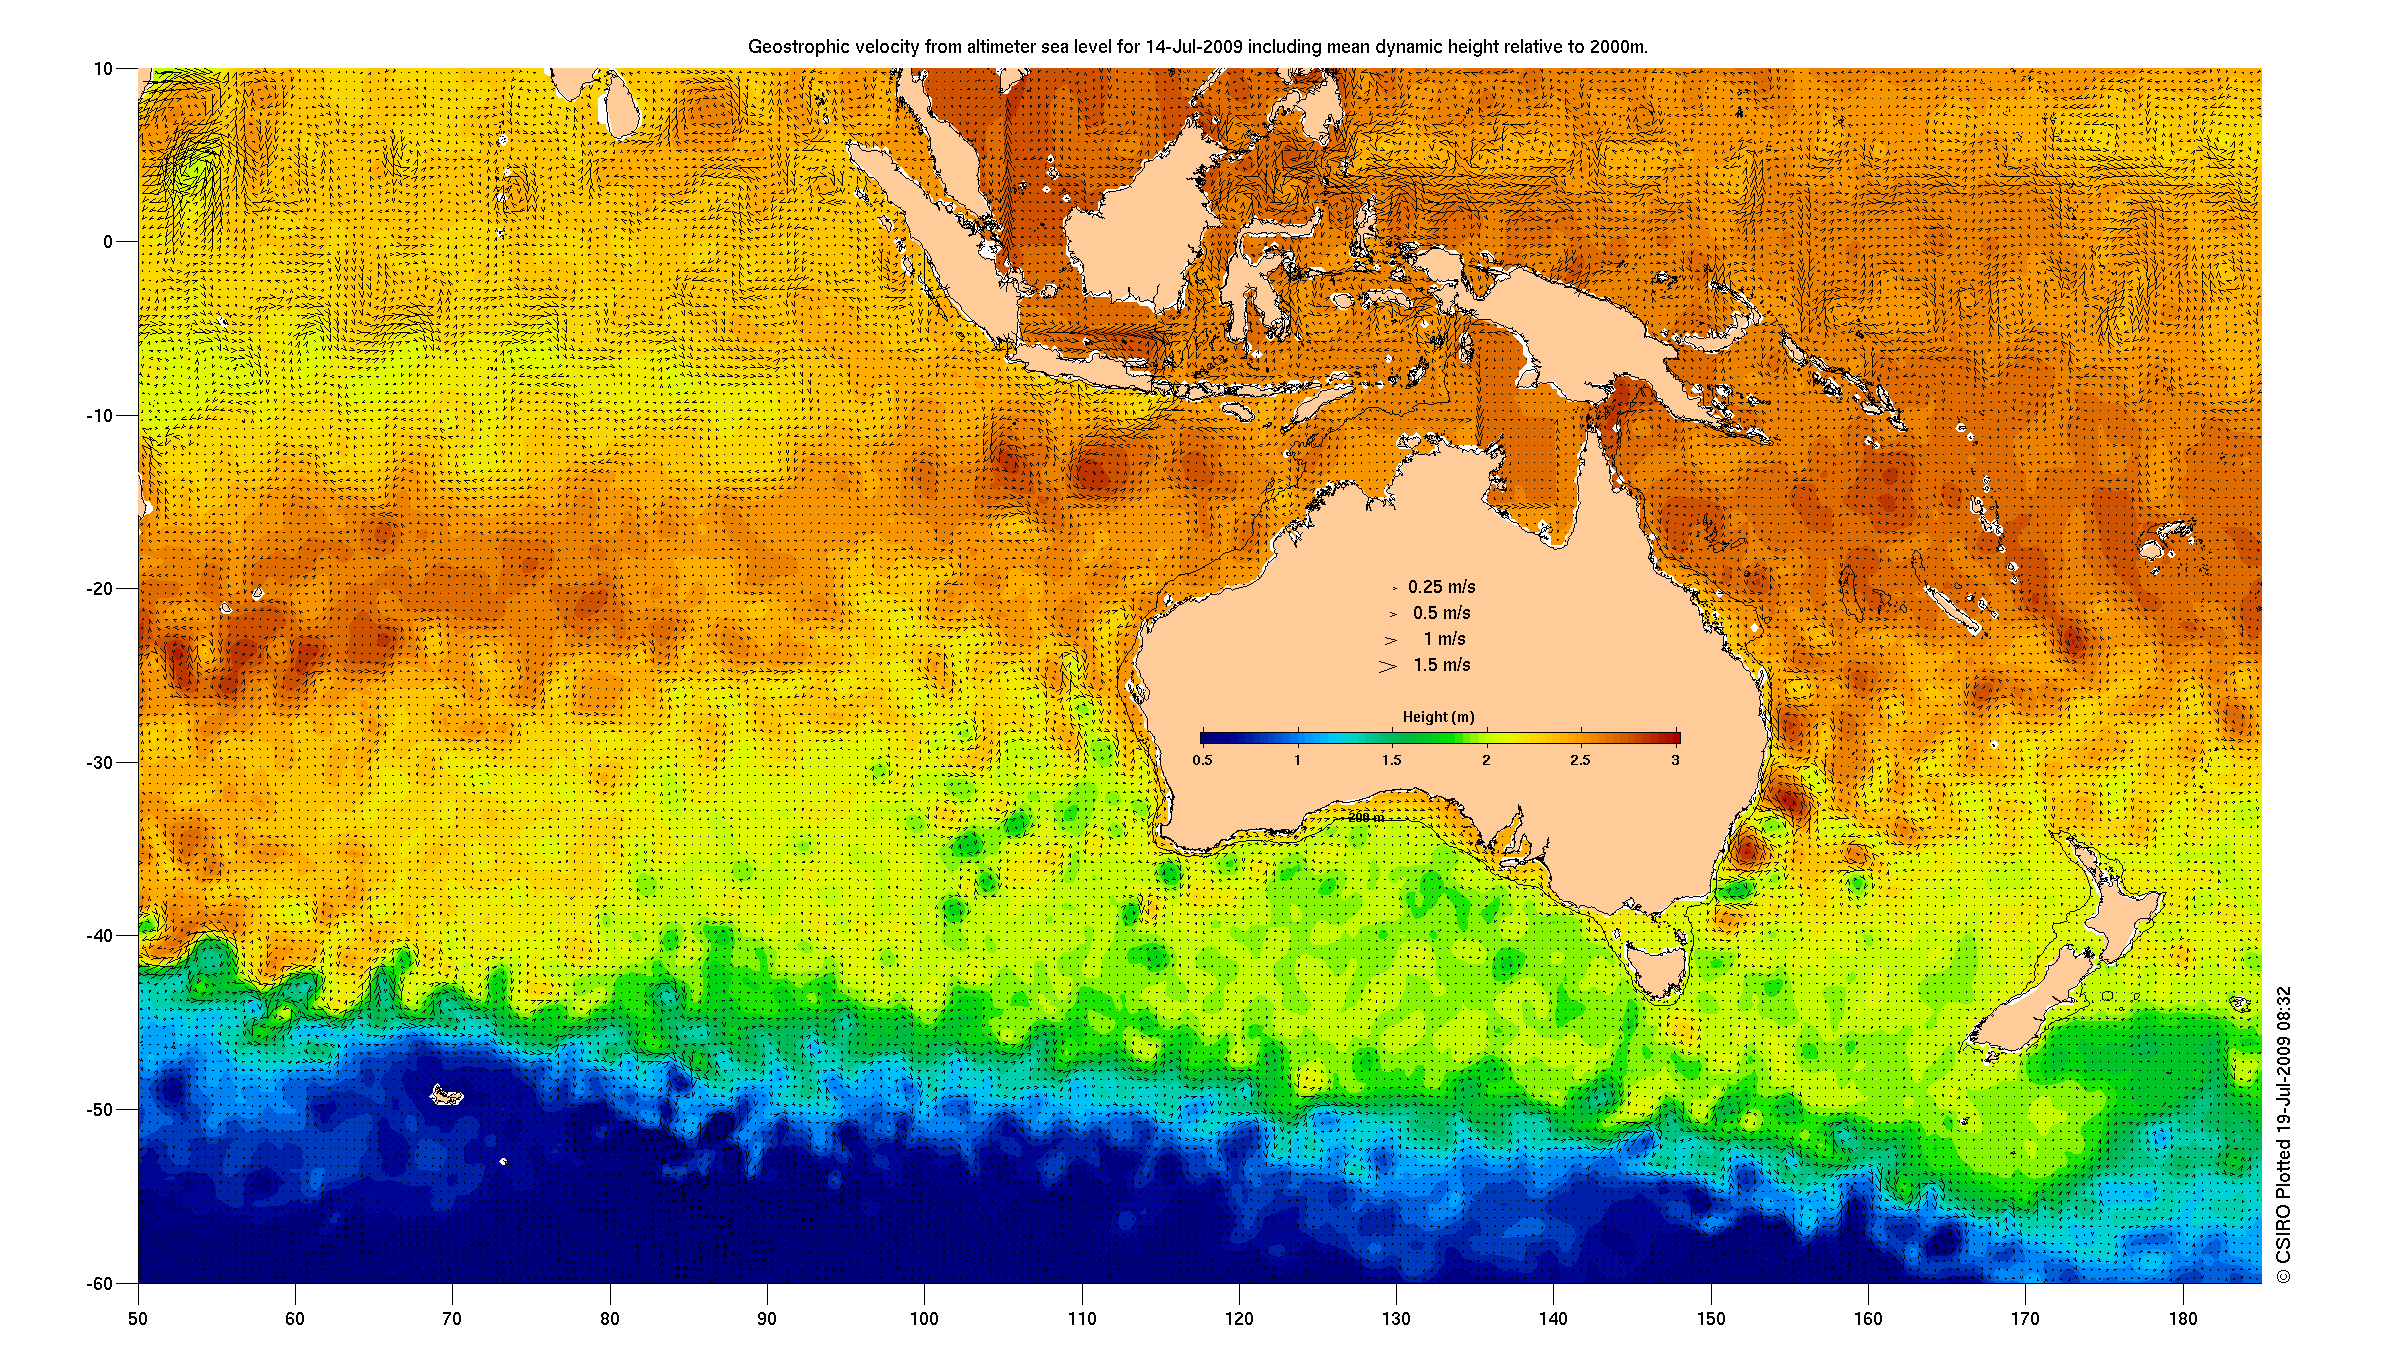The width and height of the screenshot is (2391, 1351).
Task: Click the "Height (m)" colorbar label
Action: point(1438,717)
